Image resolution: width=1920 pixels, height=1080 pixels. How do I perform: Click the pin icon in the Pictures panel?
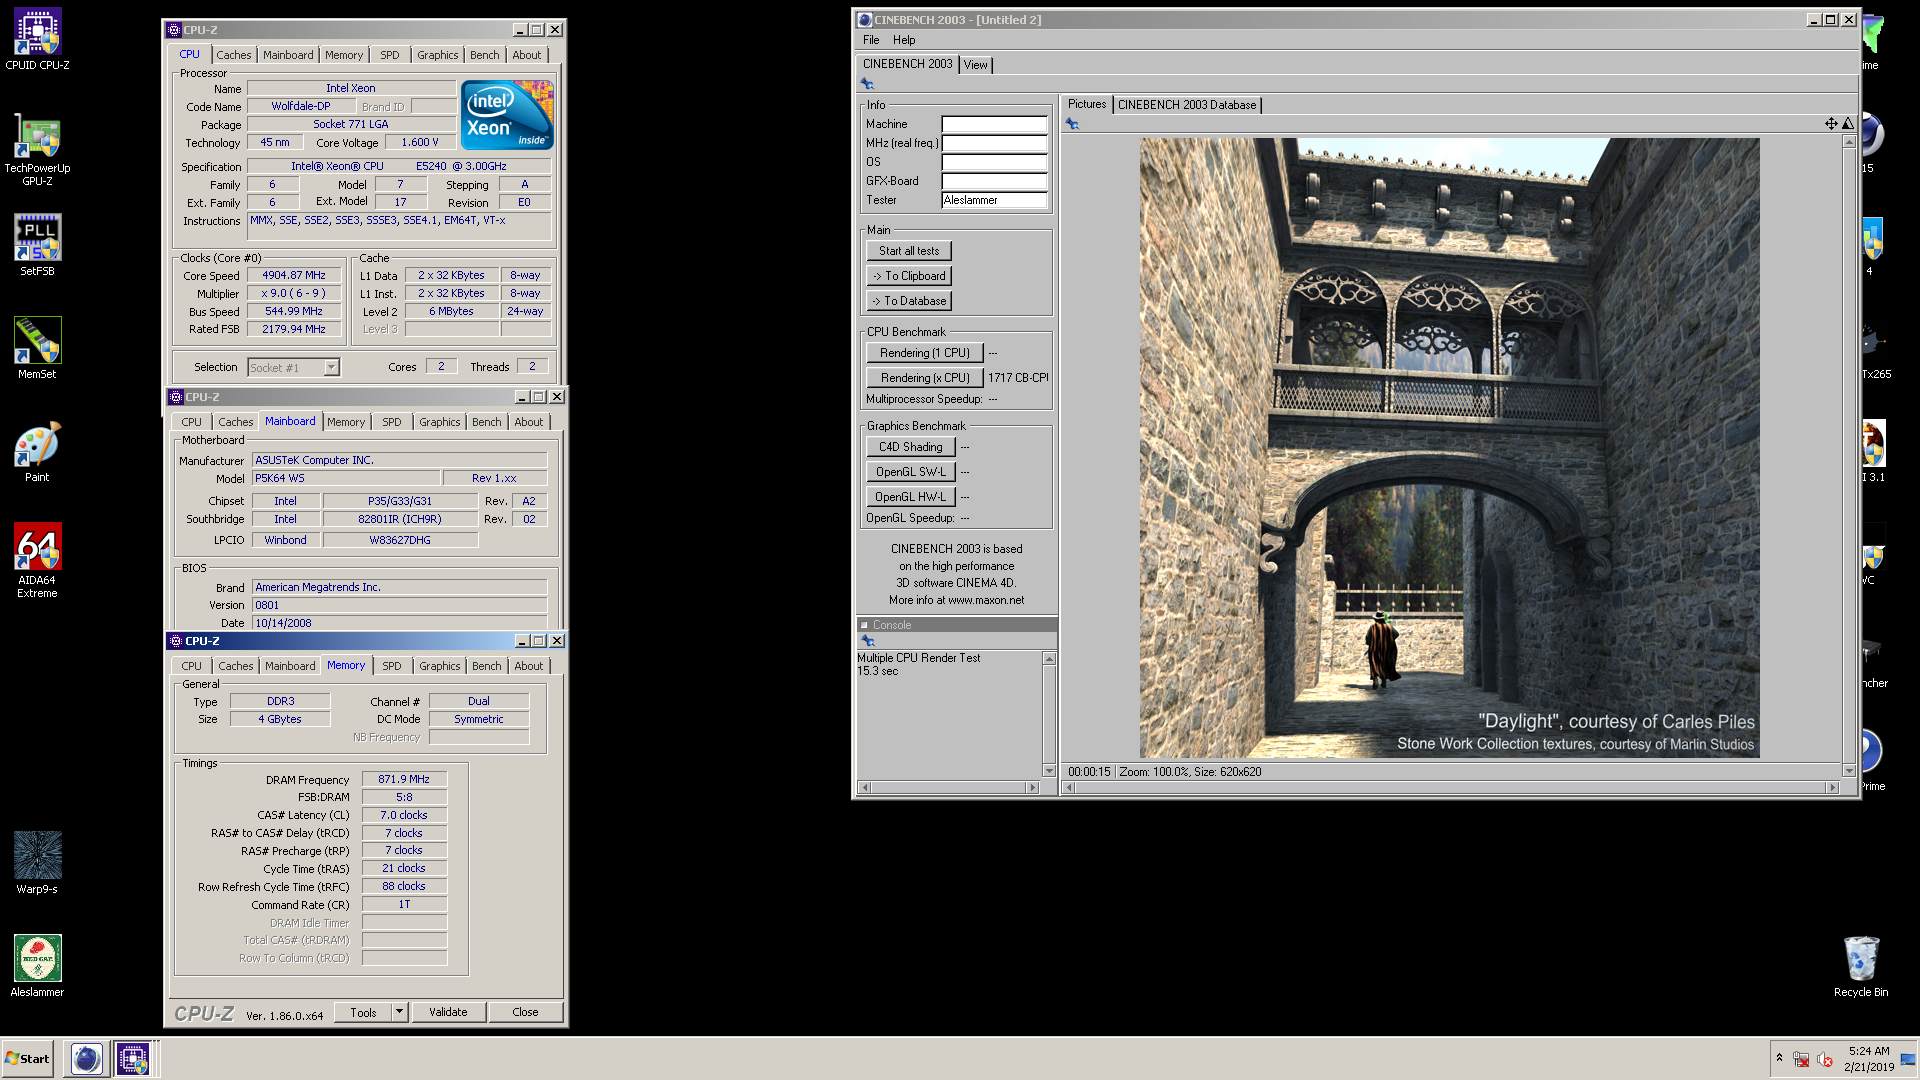pyautogui.click(x=1072, y=124)
